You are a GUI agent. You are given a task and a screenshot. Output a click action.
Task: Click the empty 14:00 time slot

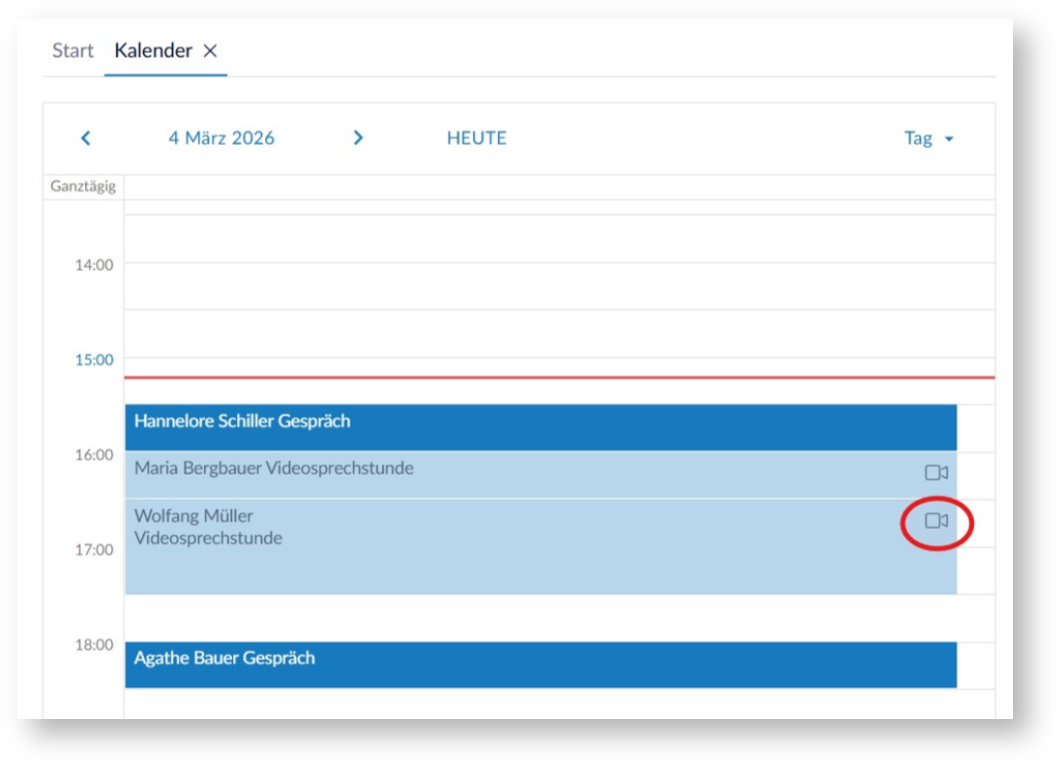pyautogui.click(x=558, y=286)
